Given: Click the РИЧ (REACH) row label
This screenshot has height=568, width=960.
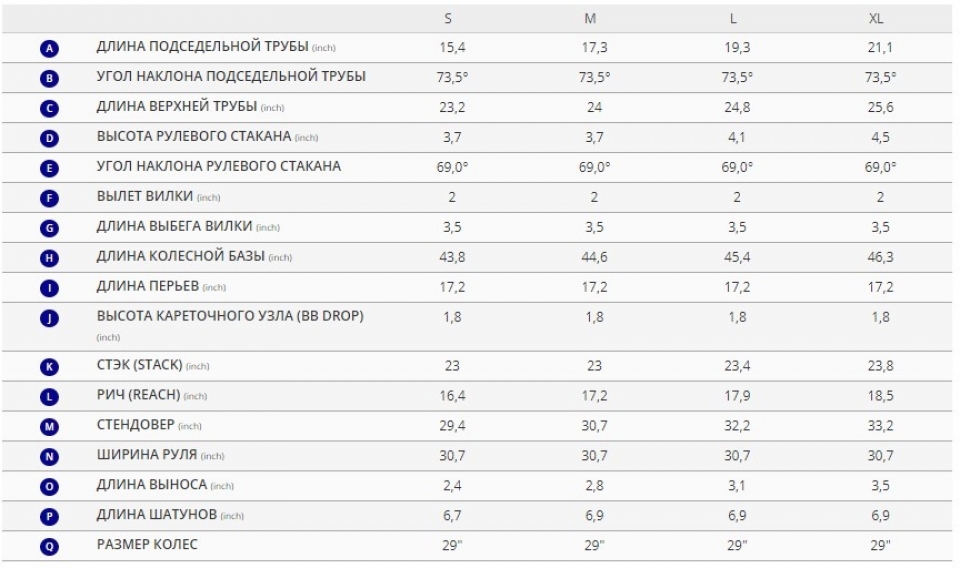Looking at the screenshot, I should click(x=138, y=395).
